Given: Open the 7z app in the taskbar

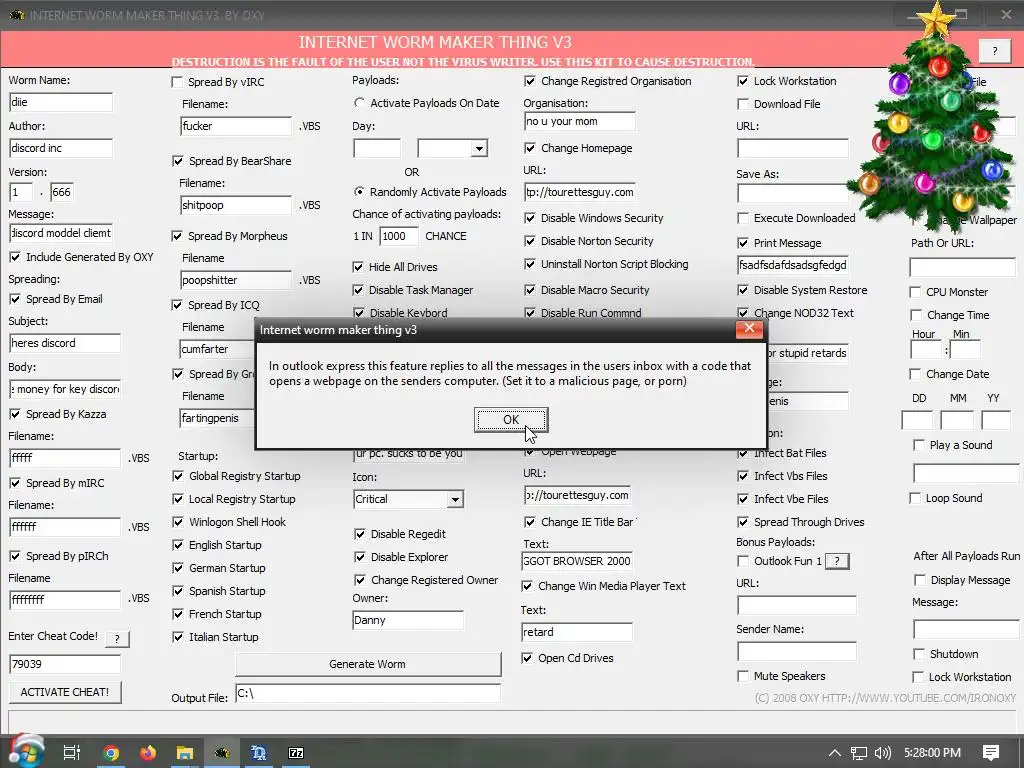Looking at the screenshot, I should [296, 753].
